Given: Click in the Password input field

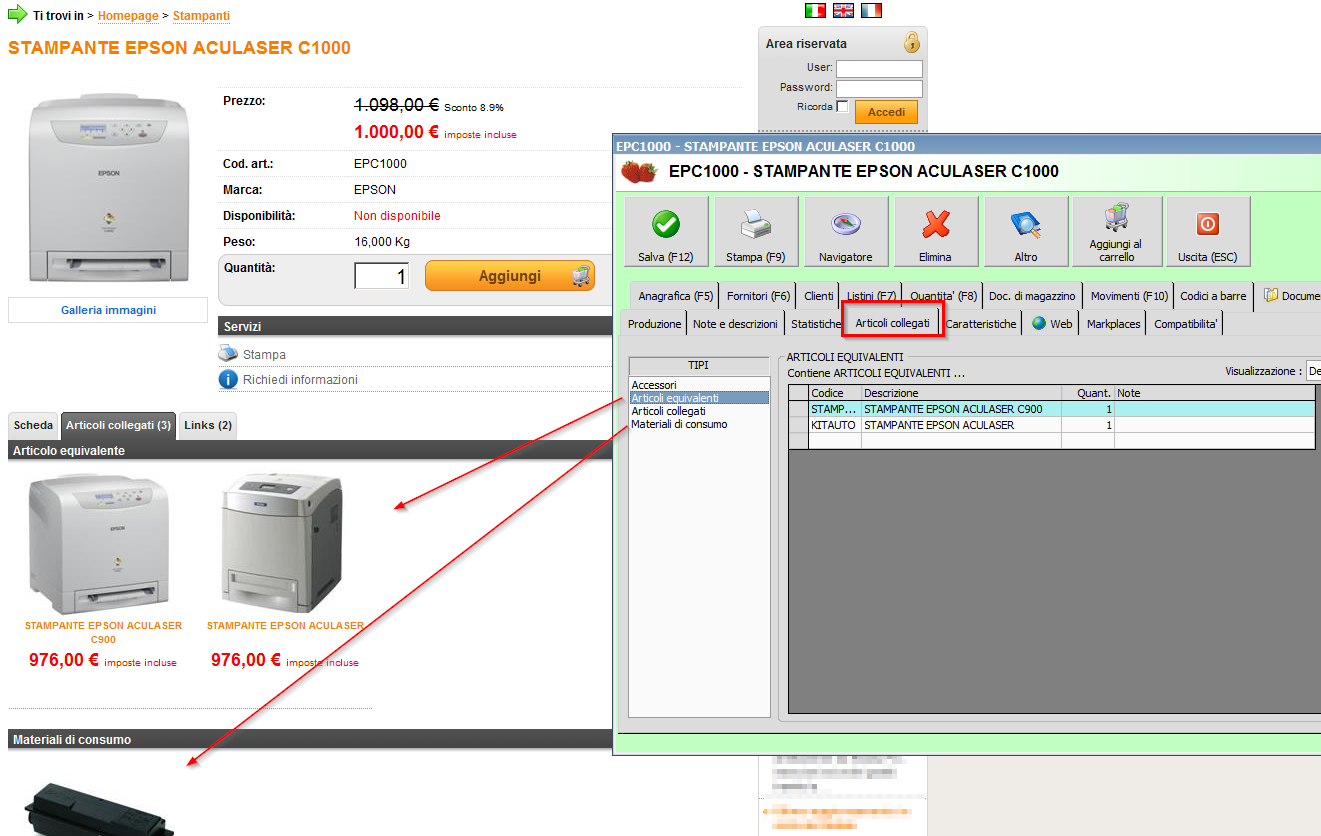Looking at the screenshot, I should 879,88.
